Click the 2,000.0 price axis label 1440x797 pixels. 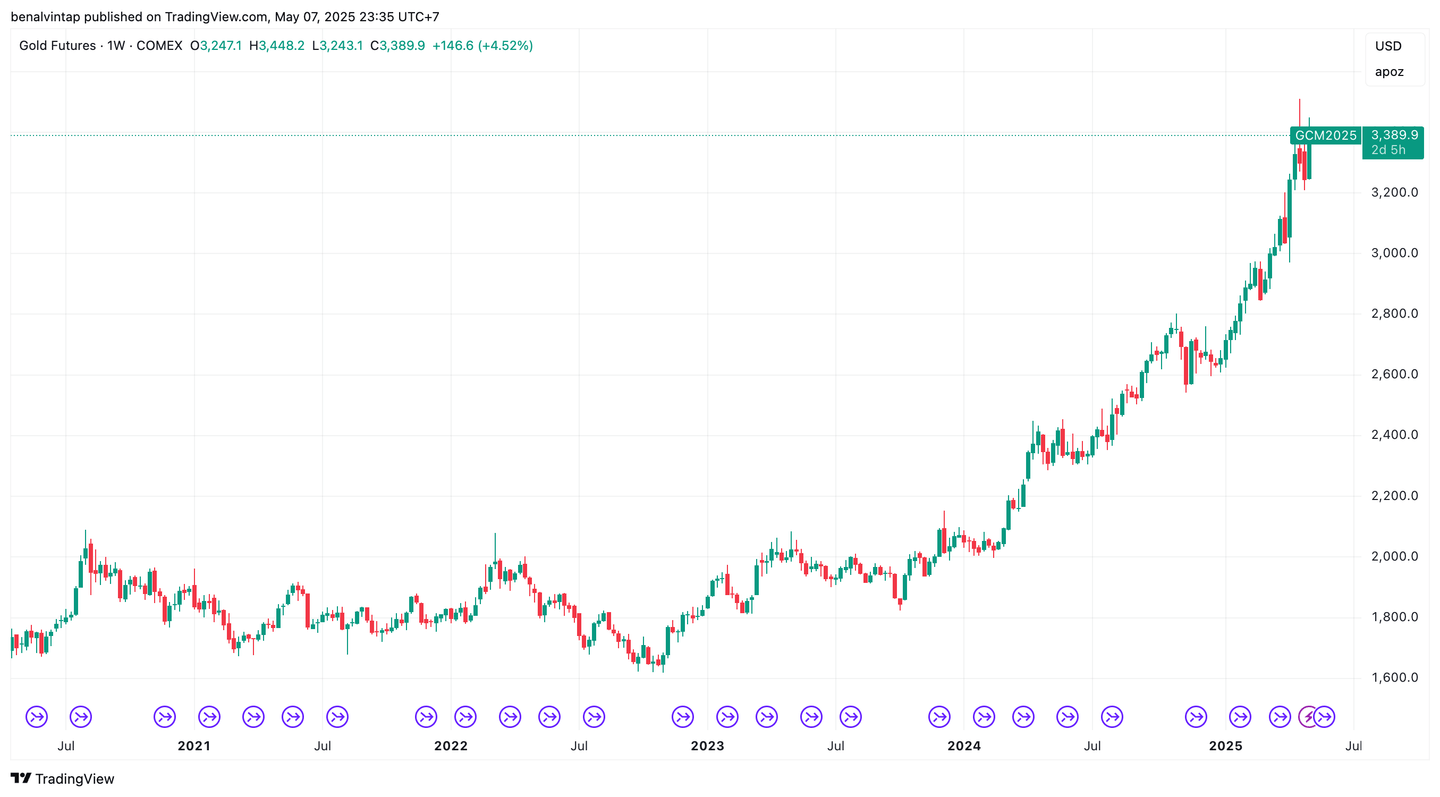click(1394, 556)
